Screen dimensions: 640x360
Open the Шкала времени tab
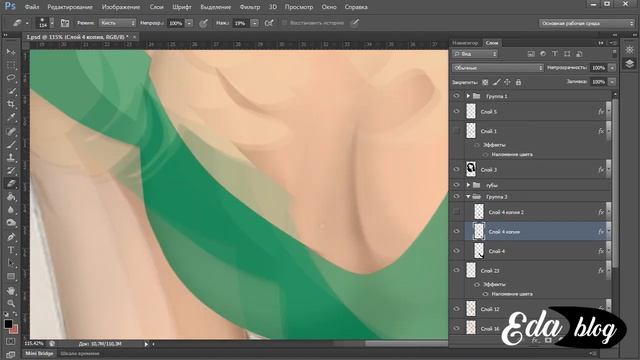[x=80, y=353]
